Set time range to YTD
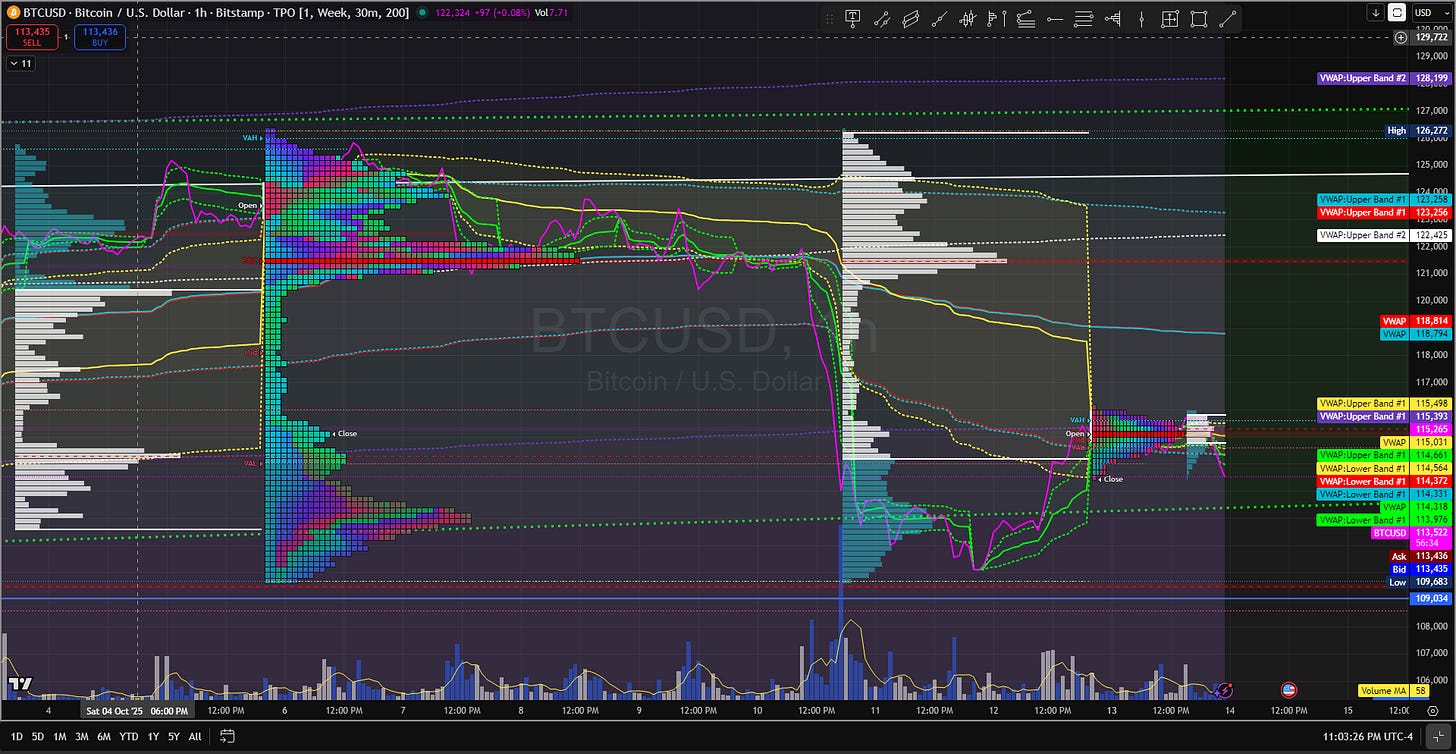Image resolution: width=1456 pixels, height=754 pixels. pos(128,736)
